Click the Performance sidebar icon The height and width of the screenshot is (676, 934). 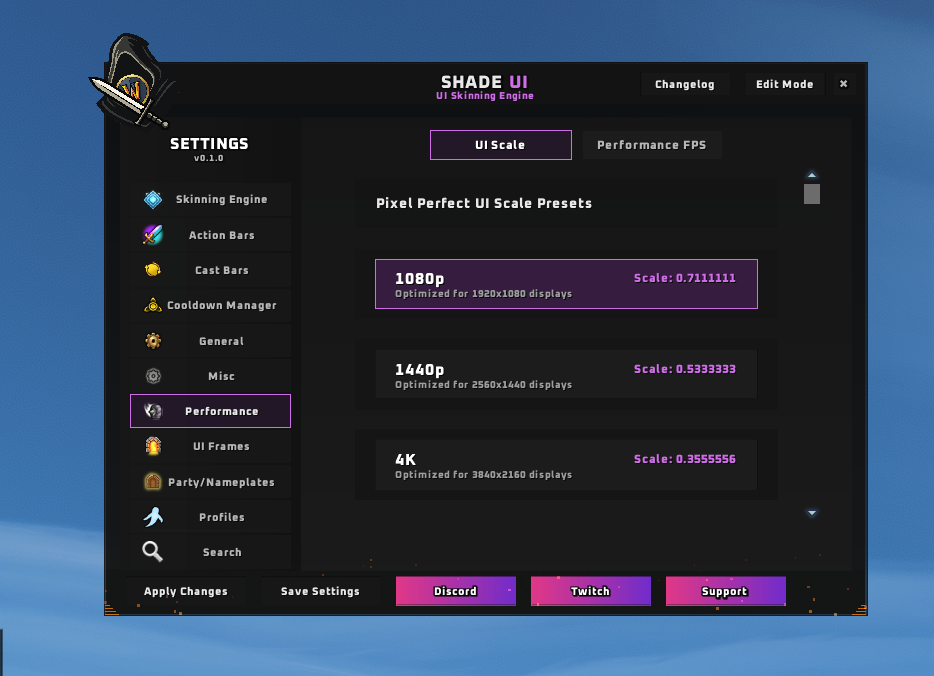click(153, 411)
